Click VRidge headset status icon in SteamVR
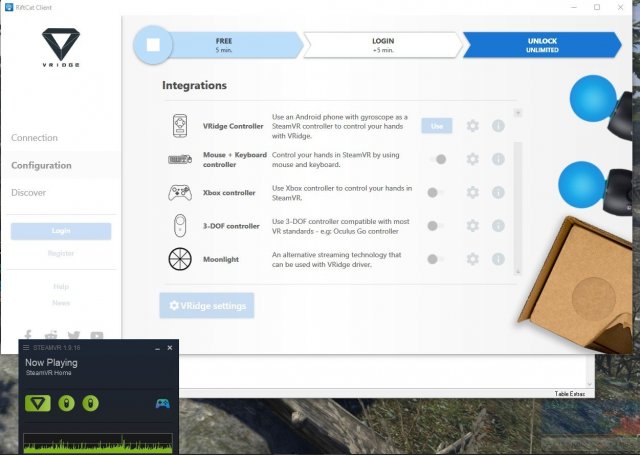The height and width of the screenshot is (455, 640). (38, 403)
